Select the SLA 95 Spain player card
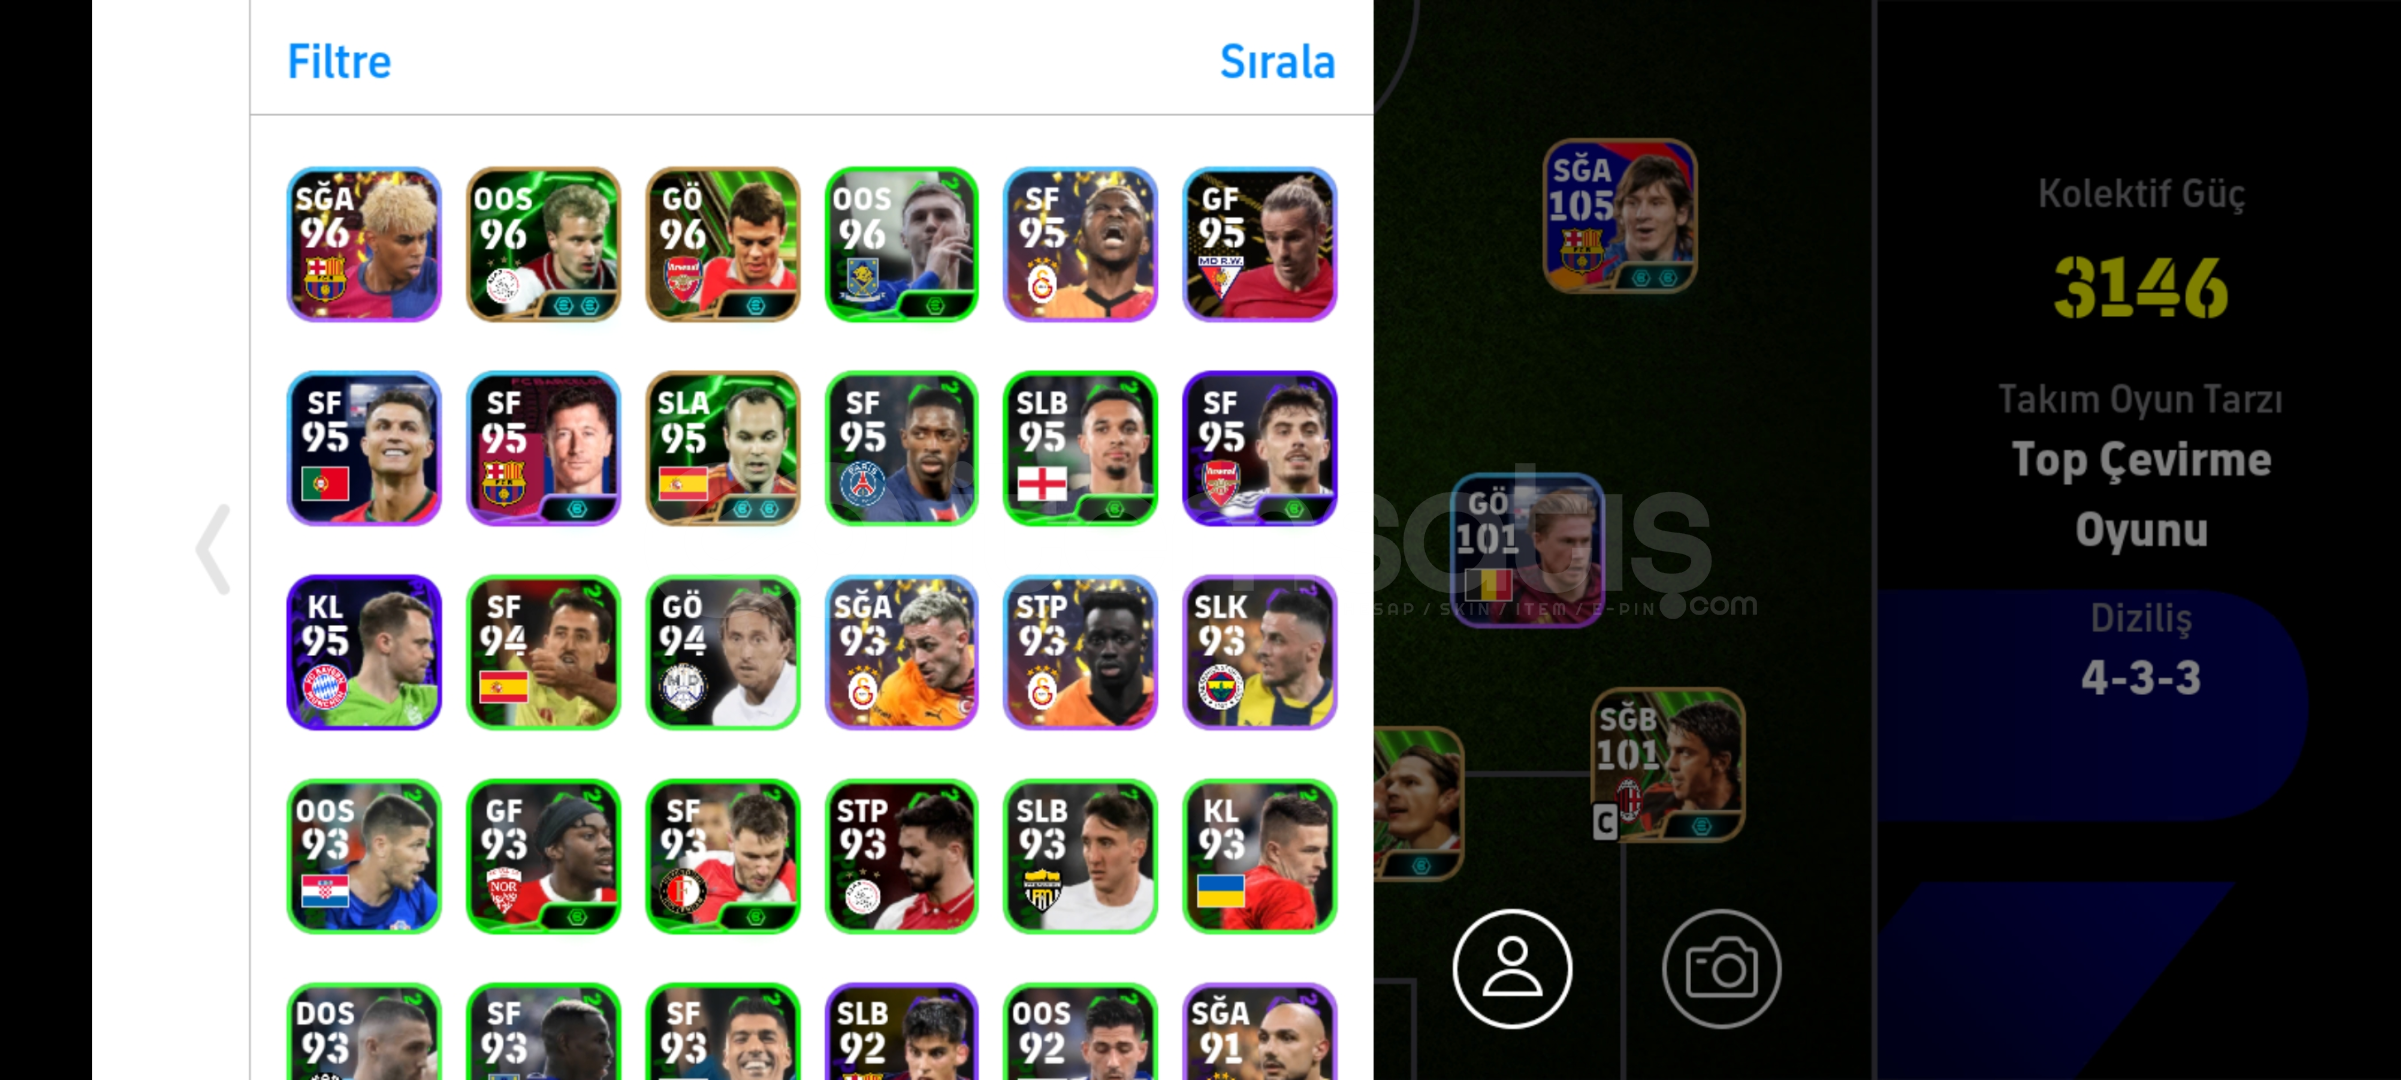Image resolution: width=2401 pixels, height=1080 pixels. pyautogui.click(x=722, y=448)
